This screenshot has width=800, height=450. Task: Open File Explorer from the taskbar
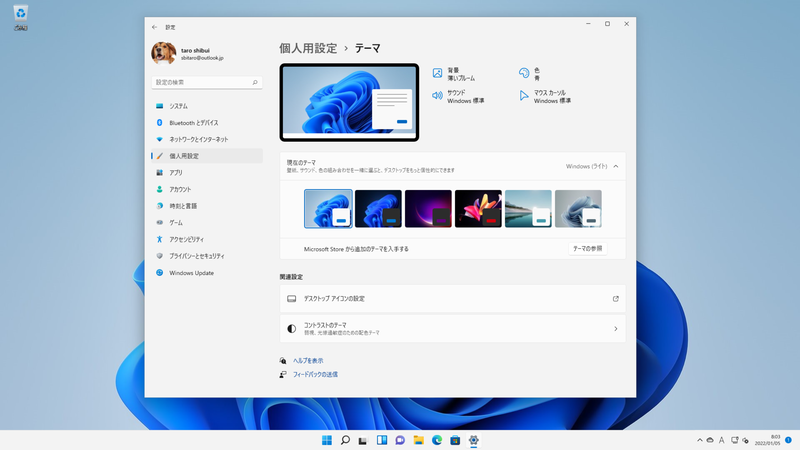418,440
